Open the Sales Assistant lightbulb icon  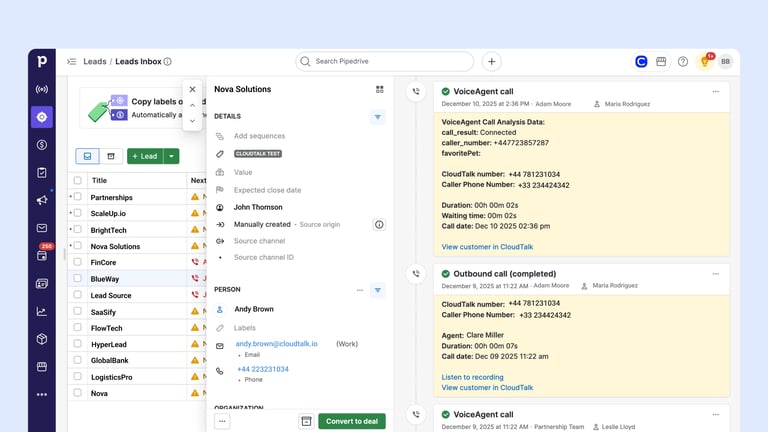(x=705, y=61)
